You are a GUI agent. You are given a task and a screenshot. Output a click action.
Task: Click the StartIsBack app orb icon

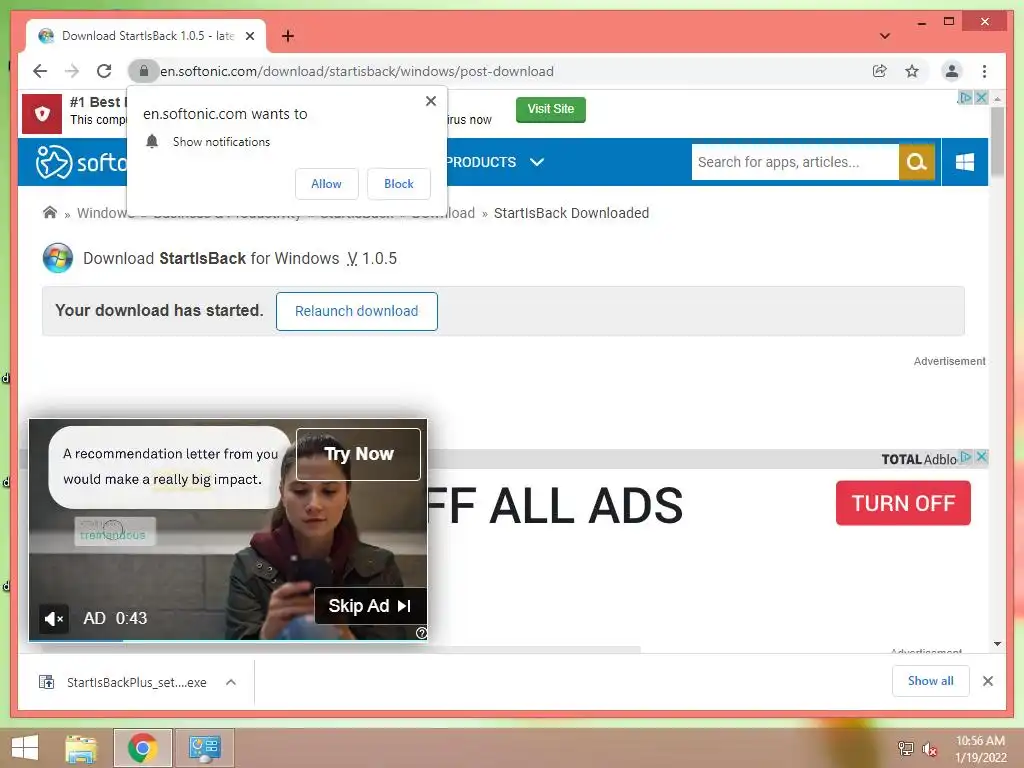tap(58, 258)
